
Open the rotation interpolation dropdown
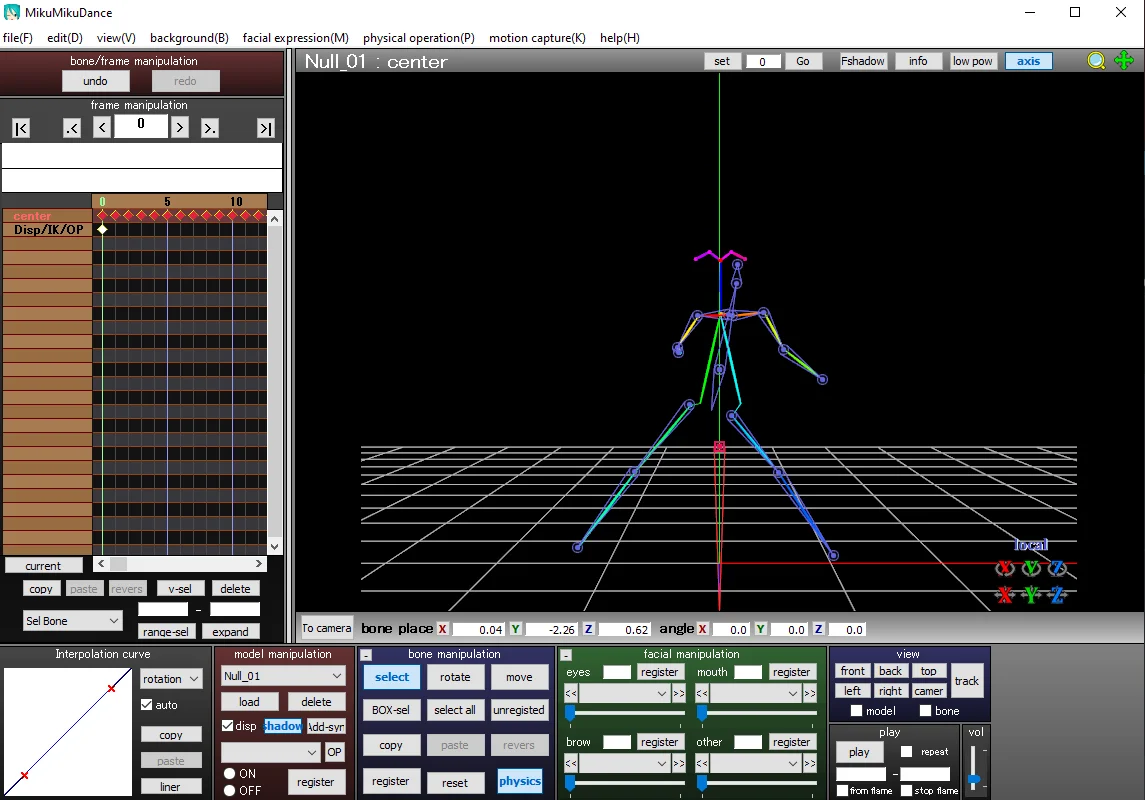pyautogui.click(x=171, y=679)
